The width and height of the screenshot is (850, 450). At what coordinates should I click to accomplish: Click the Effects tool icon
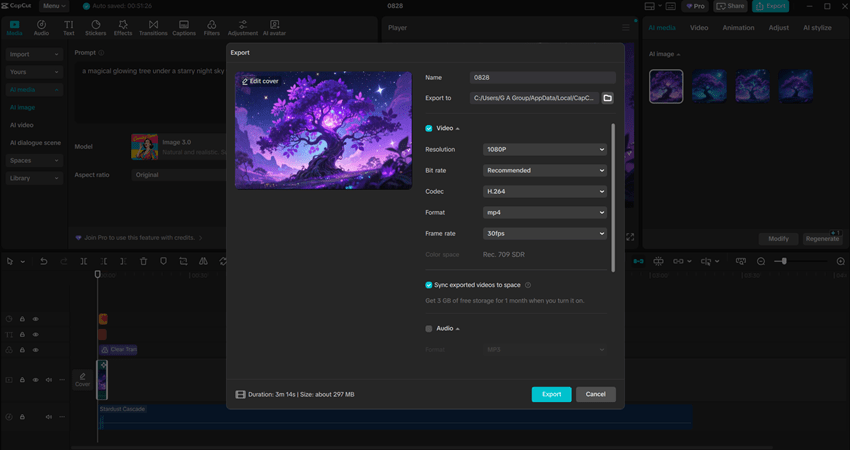pyautogui.click(x=123, y=27)
